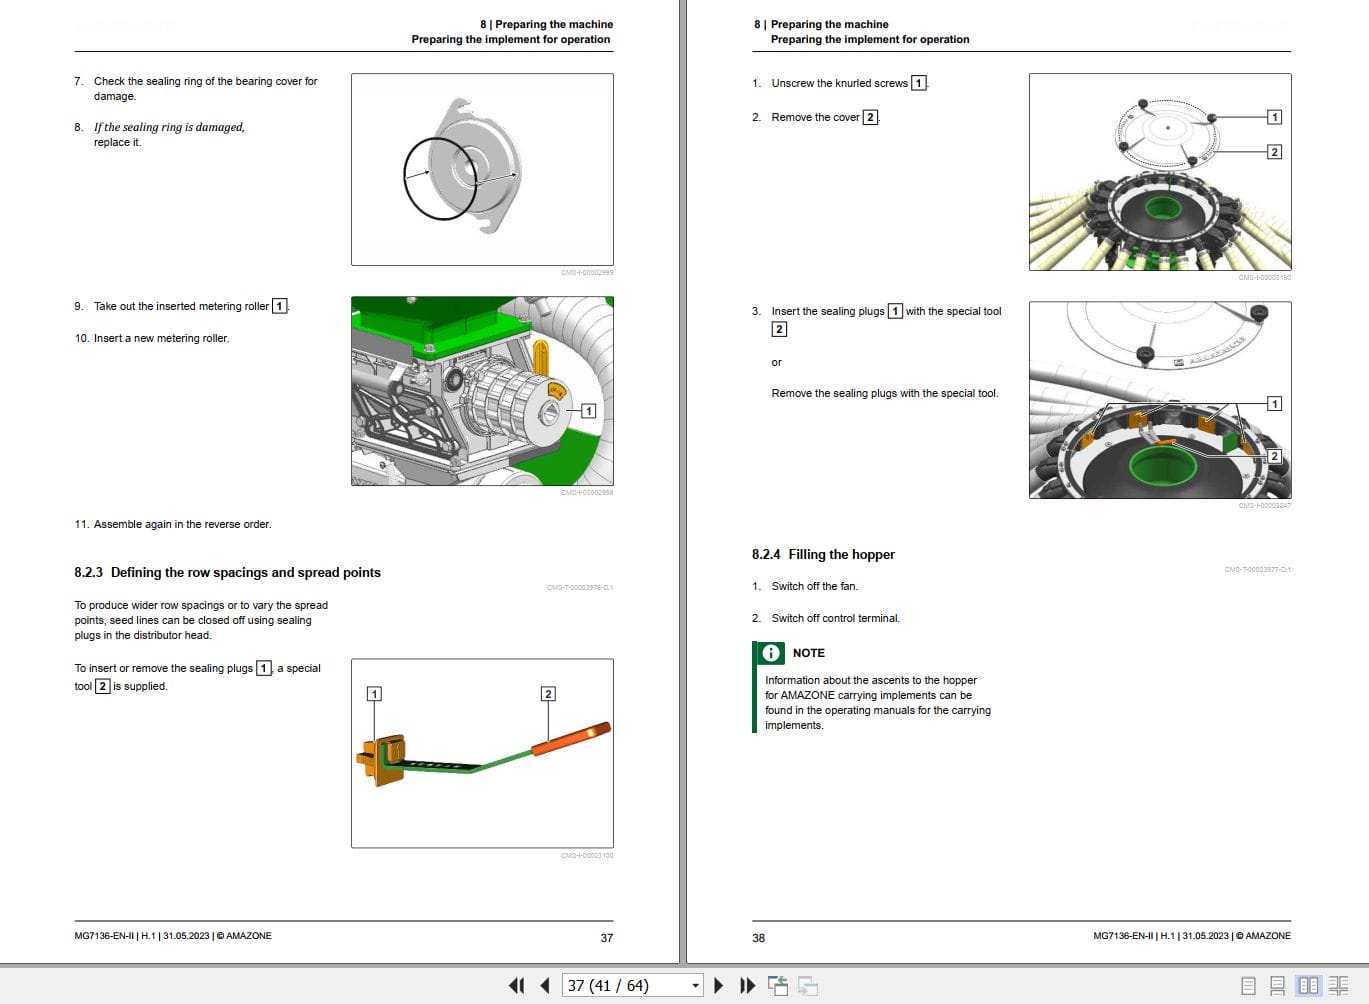Click the sealing ring figure on page 37
This screenshot has height=1004, width=1369.
click(482, 169)
